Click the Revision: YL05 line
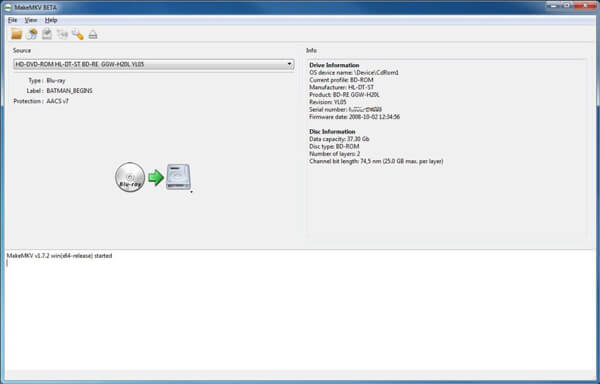The image size is (600, 384). point(328,102)
